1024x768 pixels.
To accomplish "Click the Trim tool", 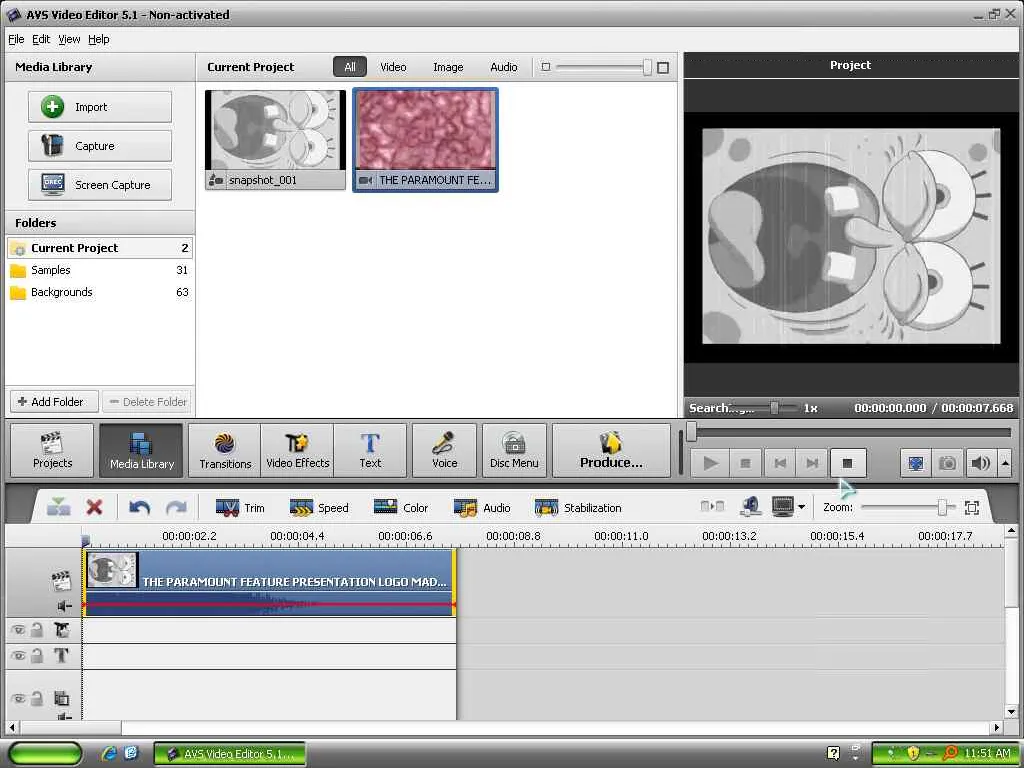I will (240, 507).
